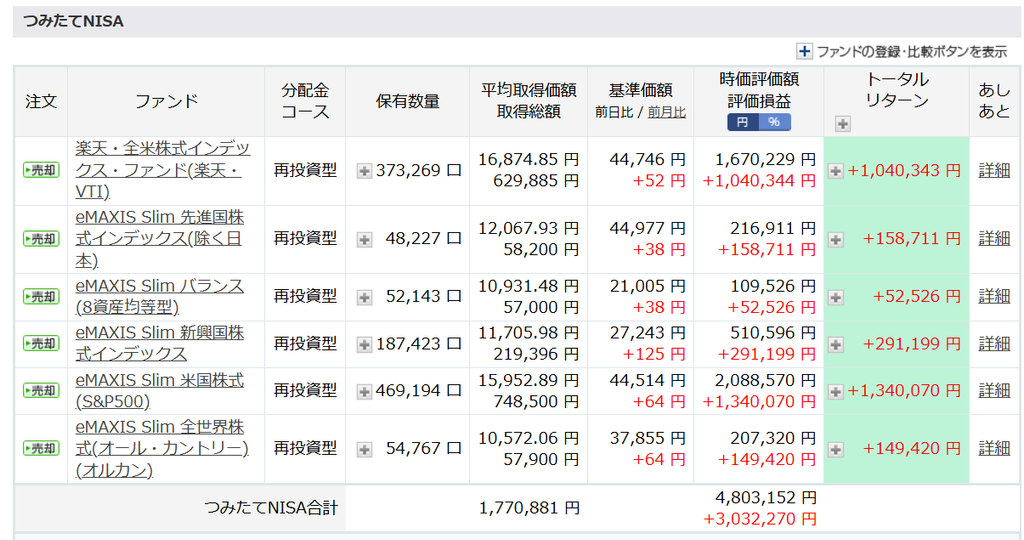This screenshot has width=1024, height=540.
Task: Expand total return plus icon beside +291,199 円
Action: click(835, 344)
